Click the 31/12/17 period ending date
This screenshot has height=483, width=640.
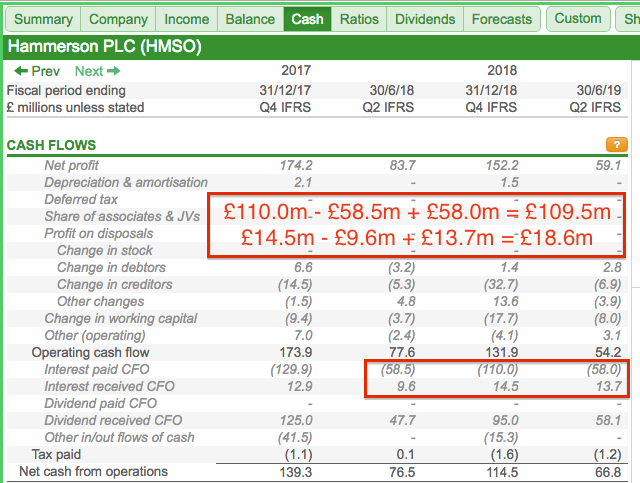click(285, 90)
